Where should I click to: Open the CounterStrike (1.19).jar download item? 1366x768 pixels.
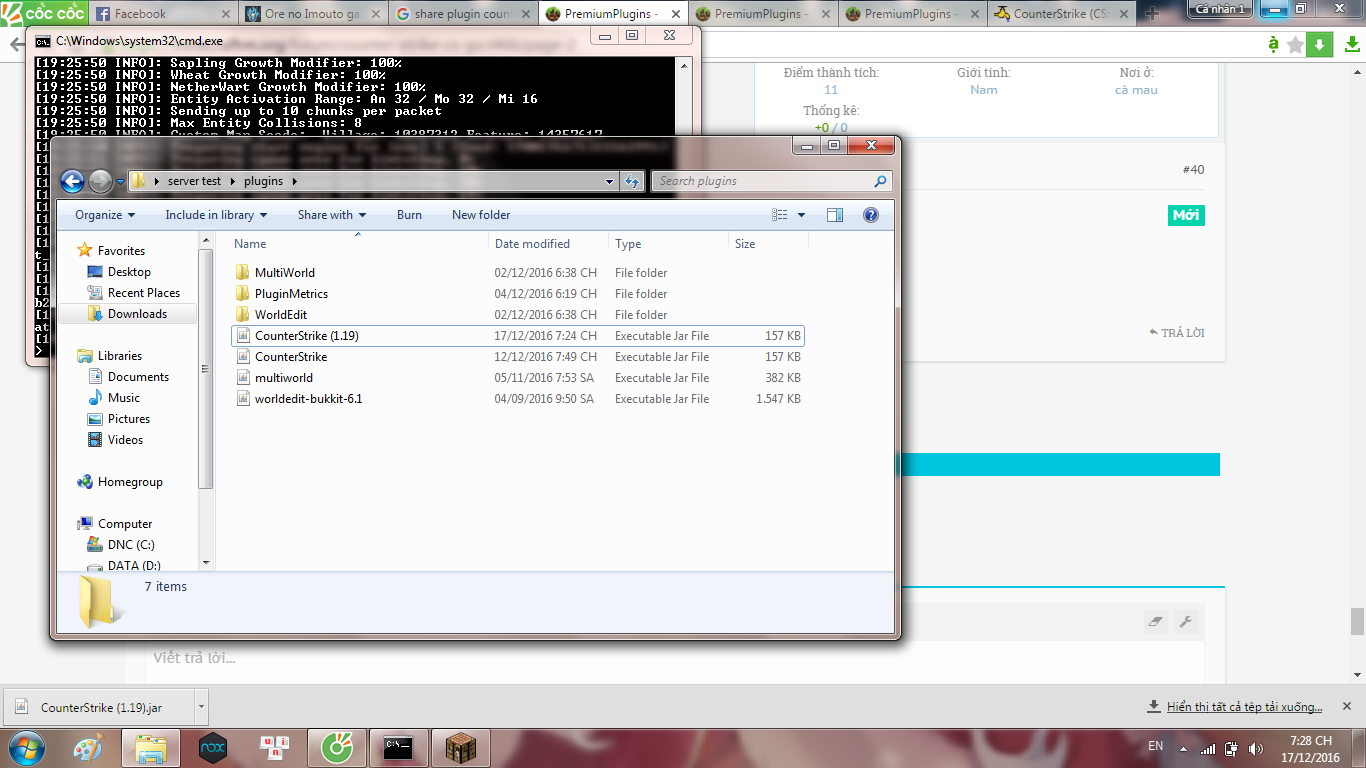[x=98, y=707]
